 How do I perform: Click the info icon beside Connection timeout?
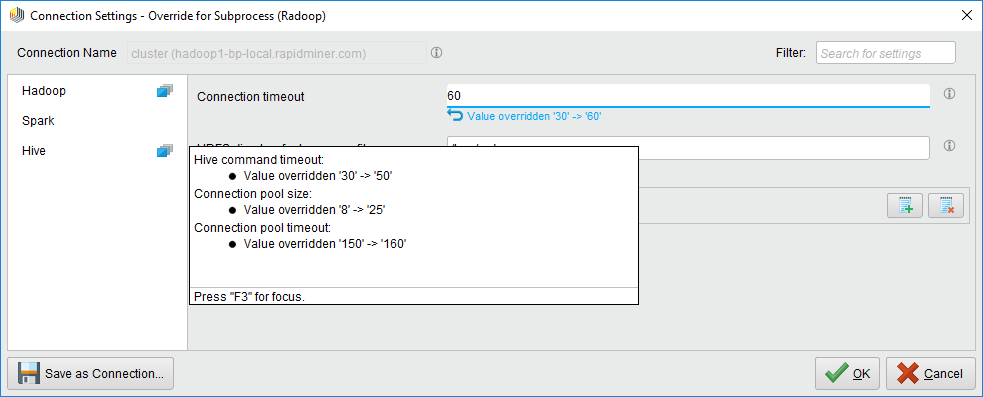point(949,94)
